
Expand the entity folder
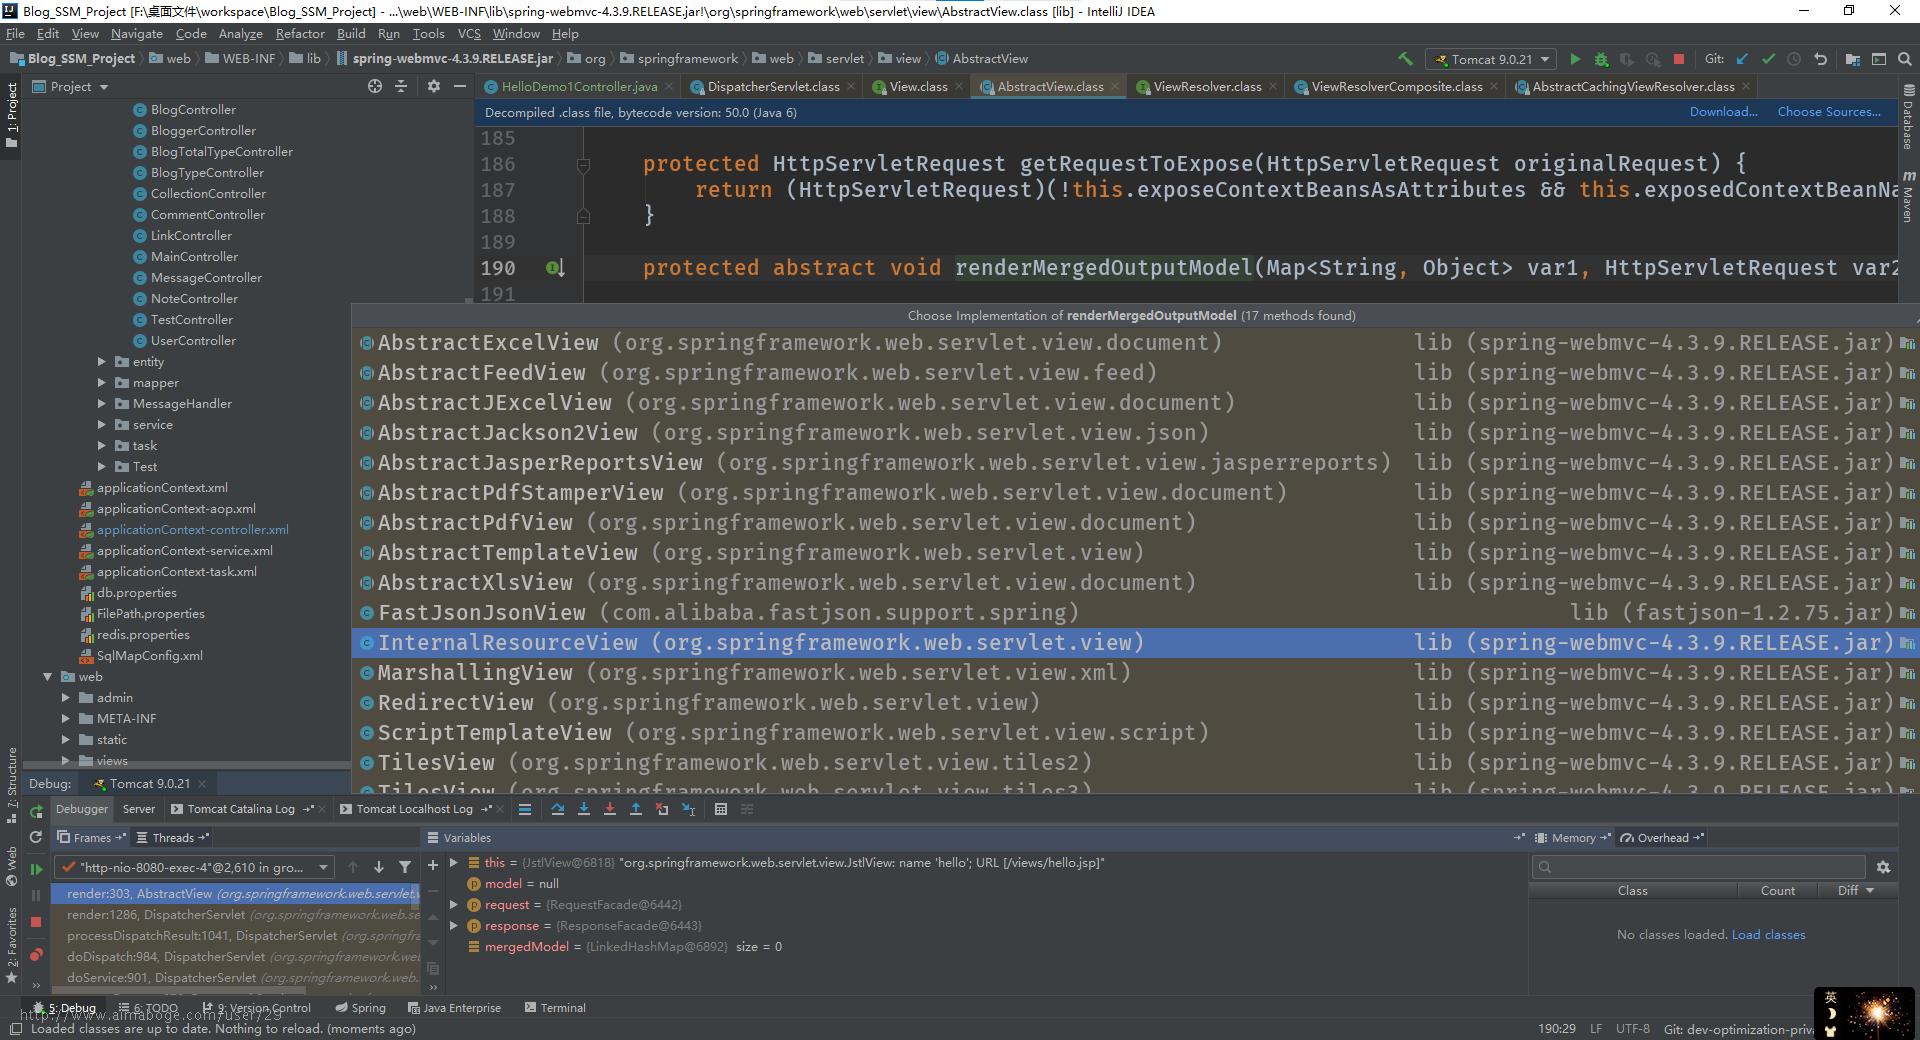click(102, 362)
